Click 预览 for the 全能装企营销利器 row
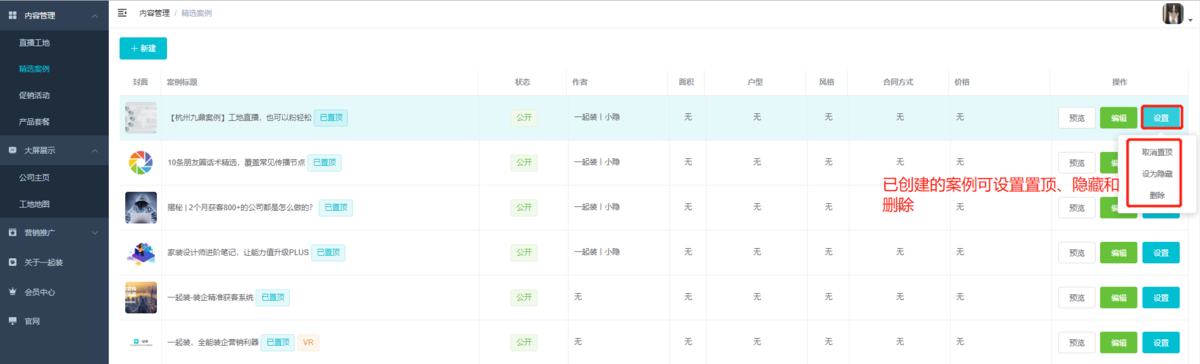Screen dimensions: 1200x364 pyautogui.click(x=1076, y=342)
